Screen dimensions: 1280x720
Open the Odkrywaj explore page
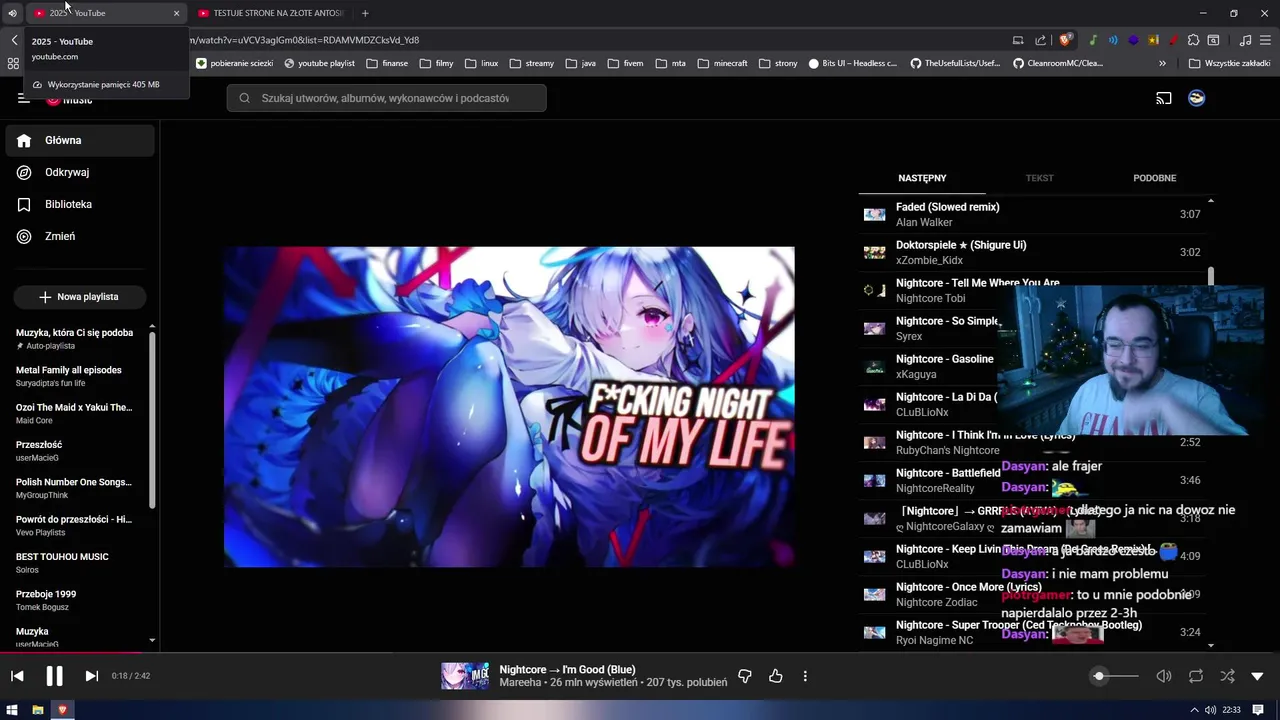[x=80, y=173]
